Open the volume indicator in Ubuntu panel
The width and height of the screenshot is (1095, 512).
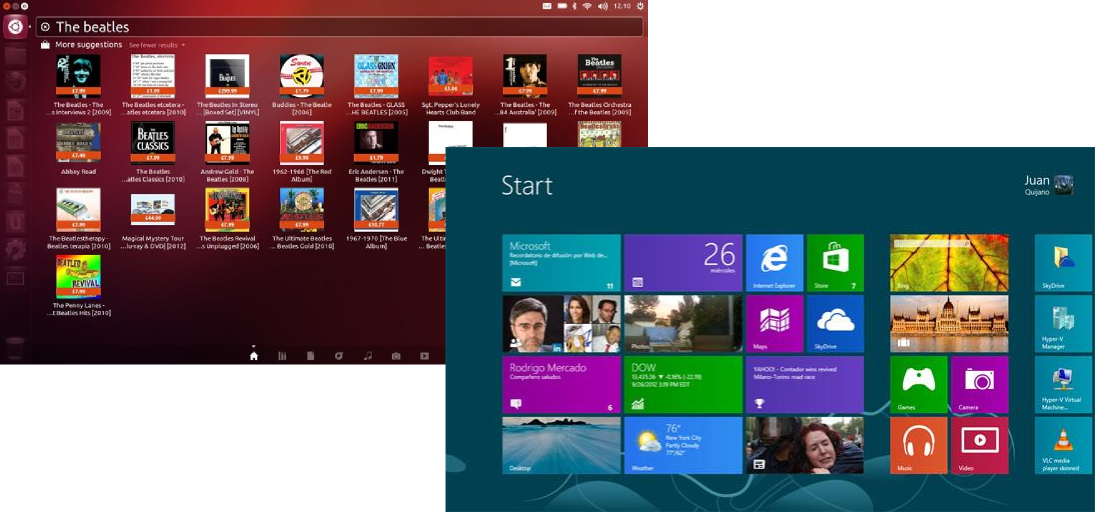click(x=602, y=6)
